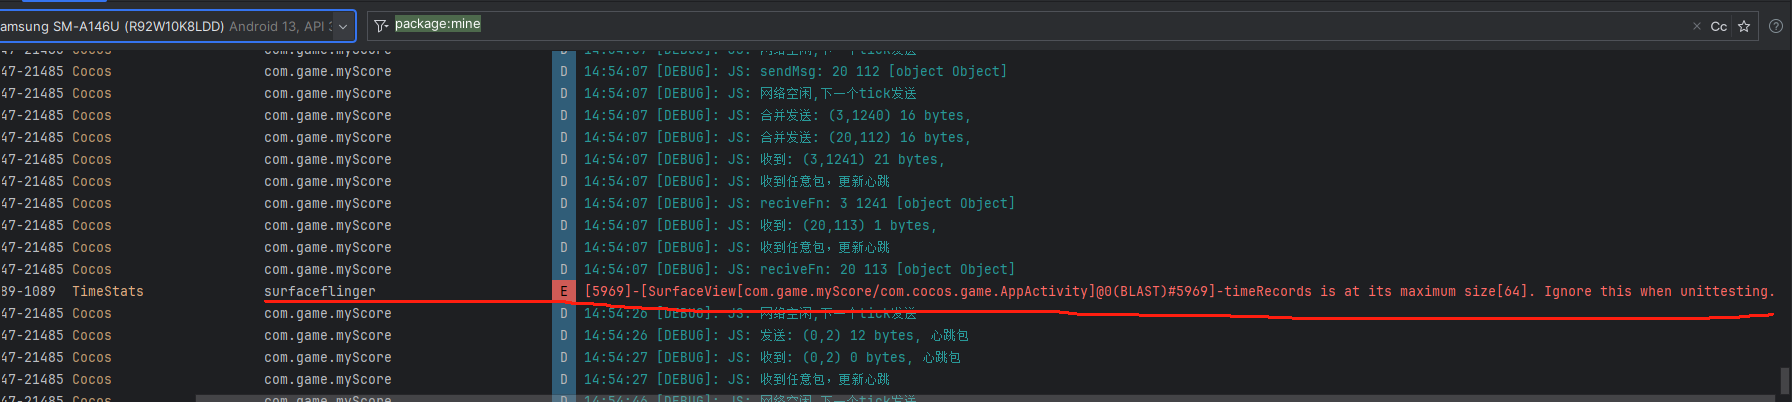The width and height of the screenshot is (1792, 402).
Task: Click the reciveFn: 20 113 log entry
Action: pyautogui.click(x=887, y=270)
